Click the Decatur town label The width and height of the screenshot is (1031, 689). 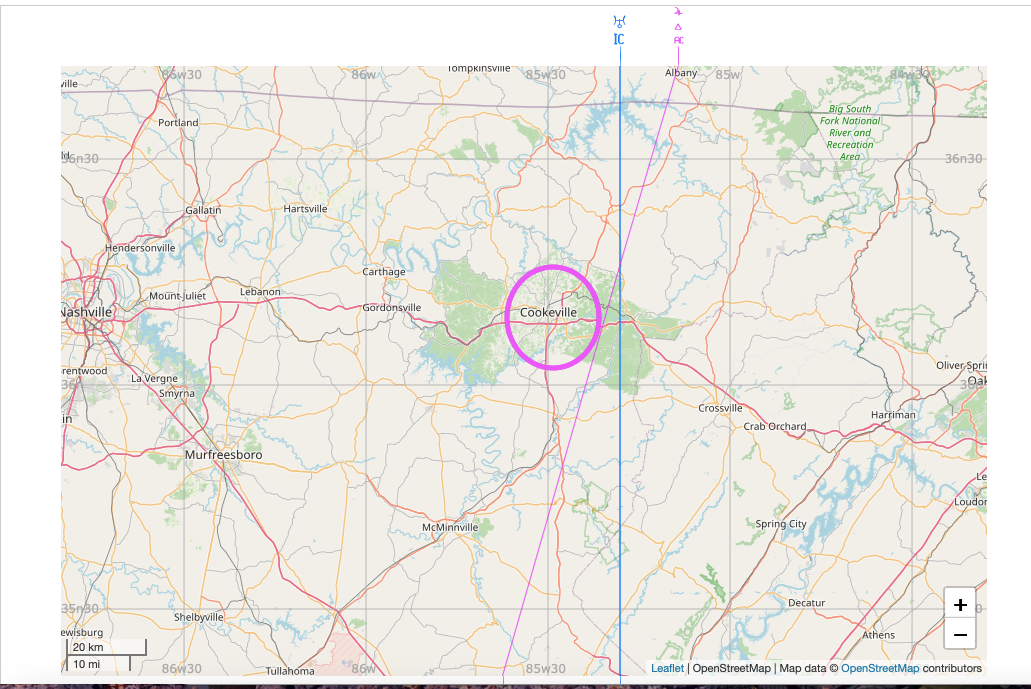(x=806, y=603)
